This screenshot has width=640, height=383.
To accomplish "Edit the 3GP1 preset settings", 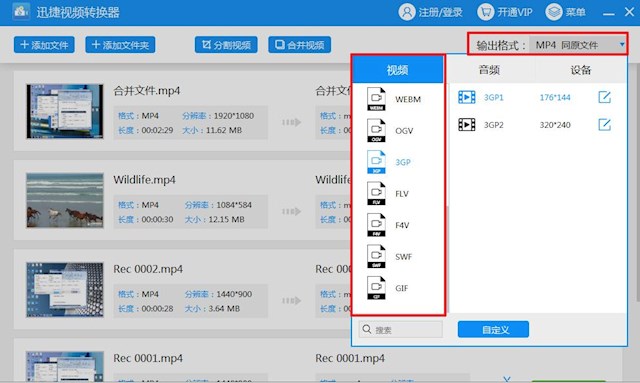I will 604,97.
